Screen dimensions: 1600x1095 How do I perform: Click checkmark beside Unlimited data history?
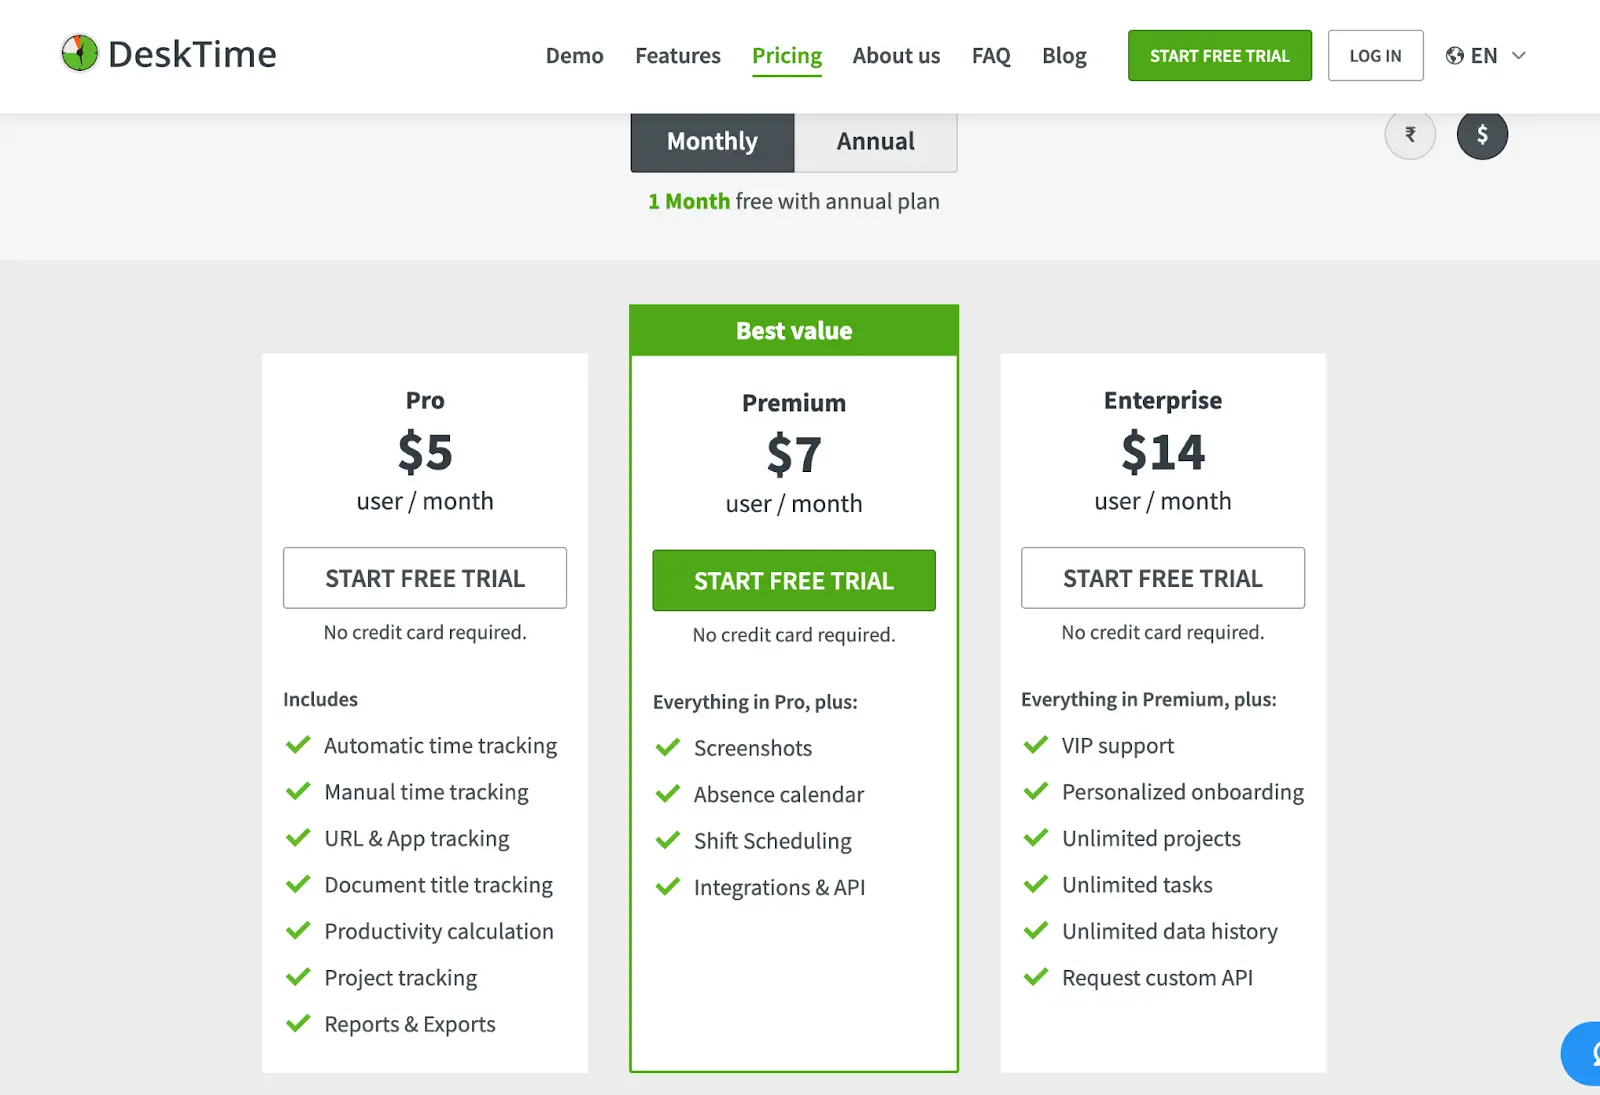[1036, 931]
